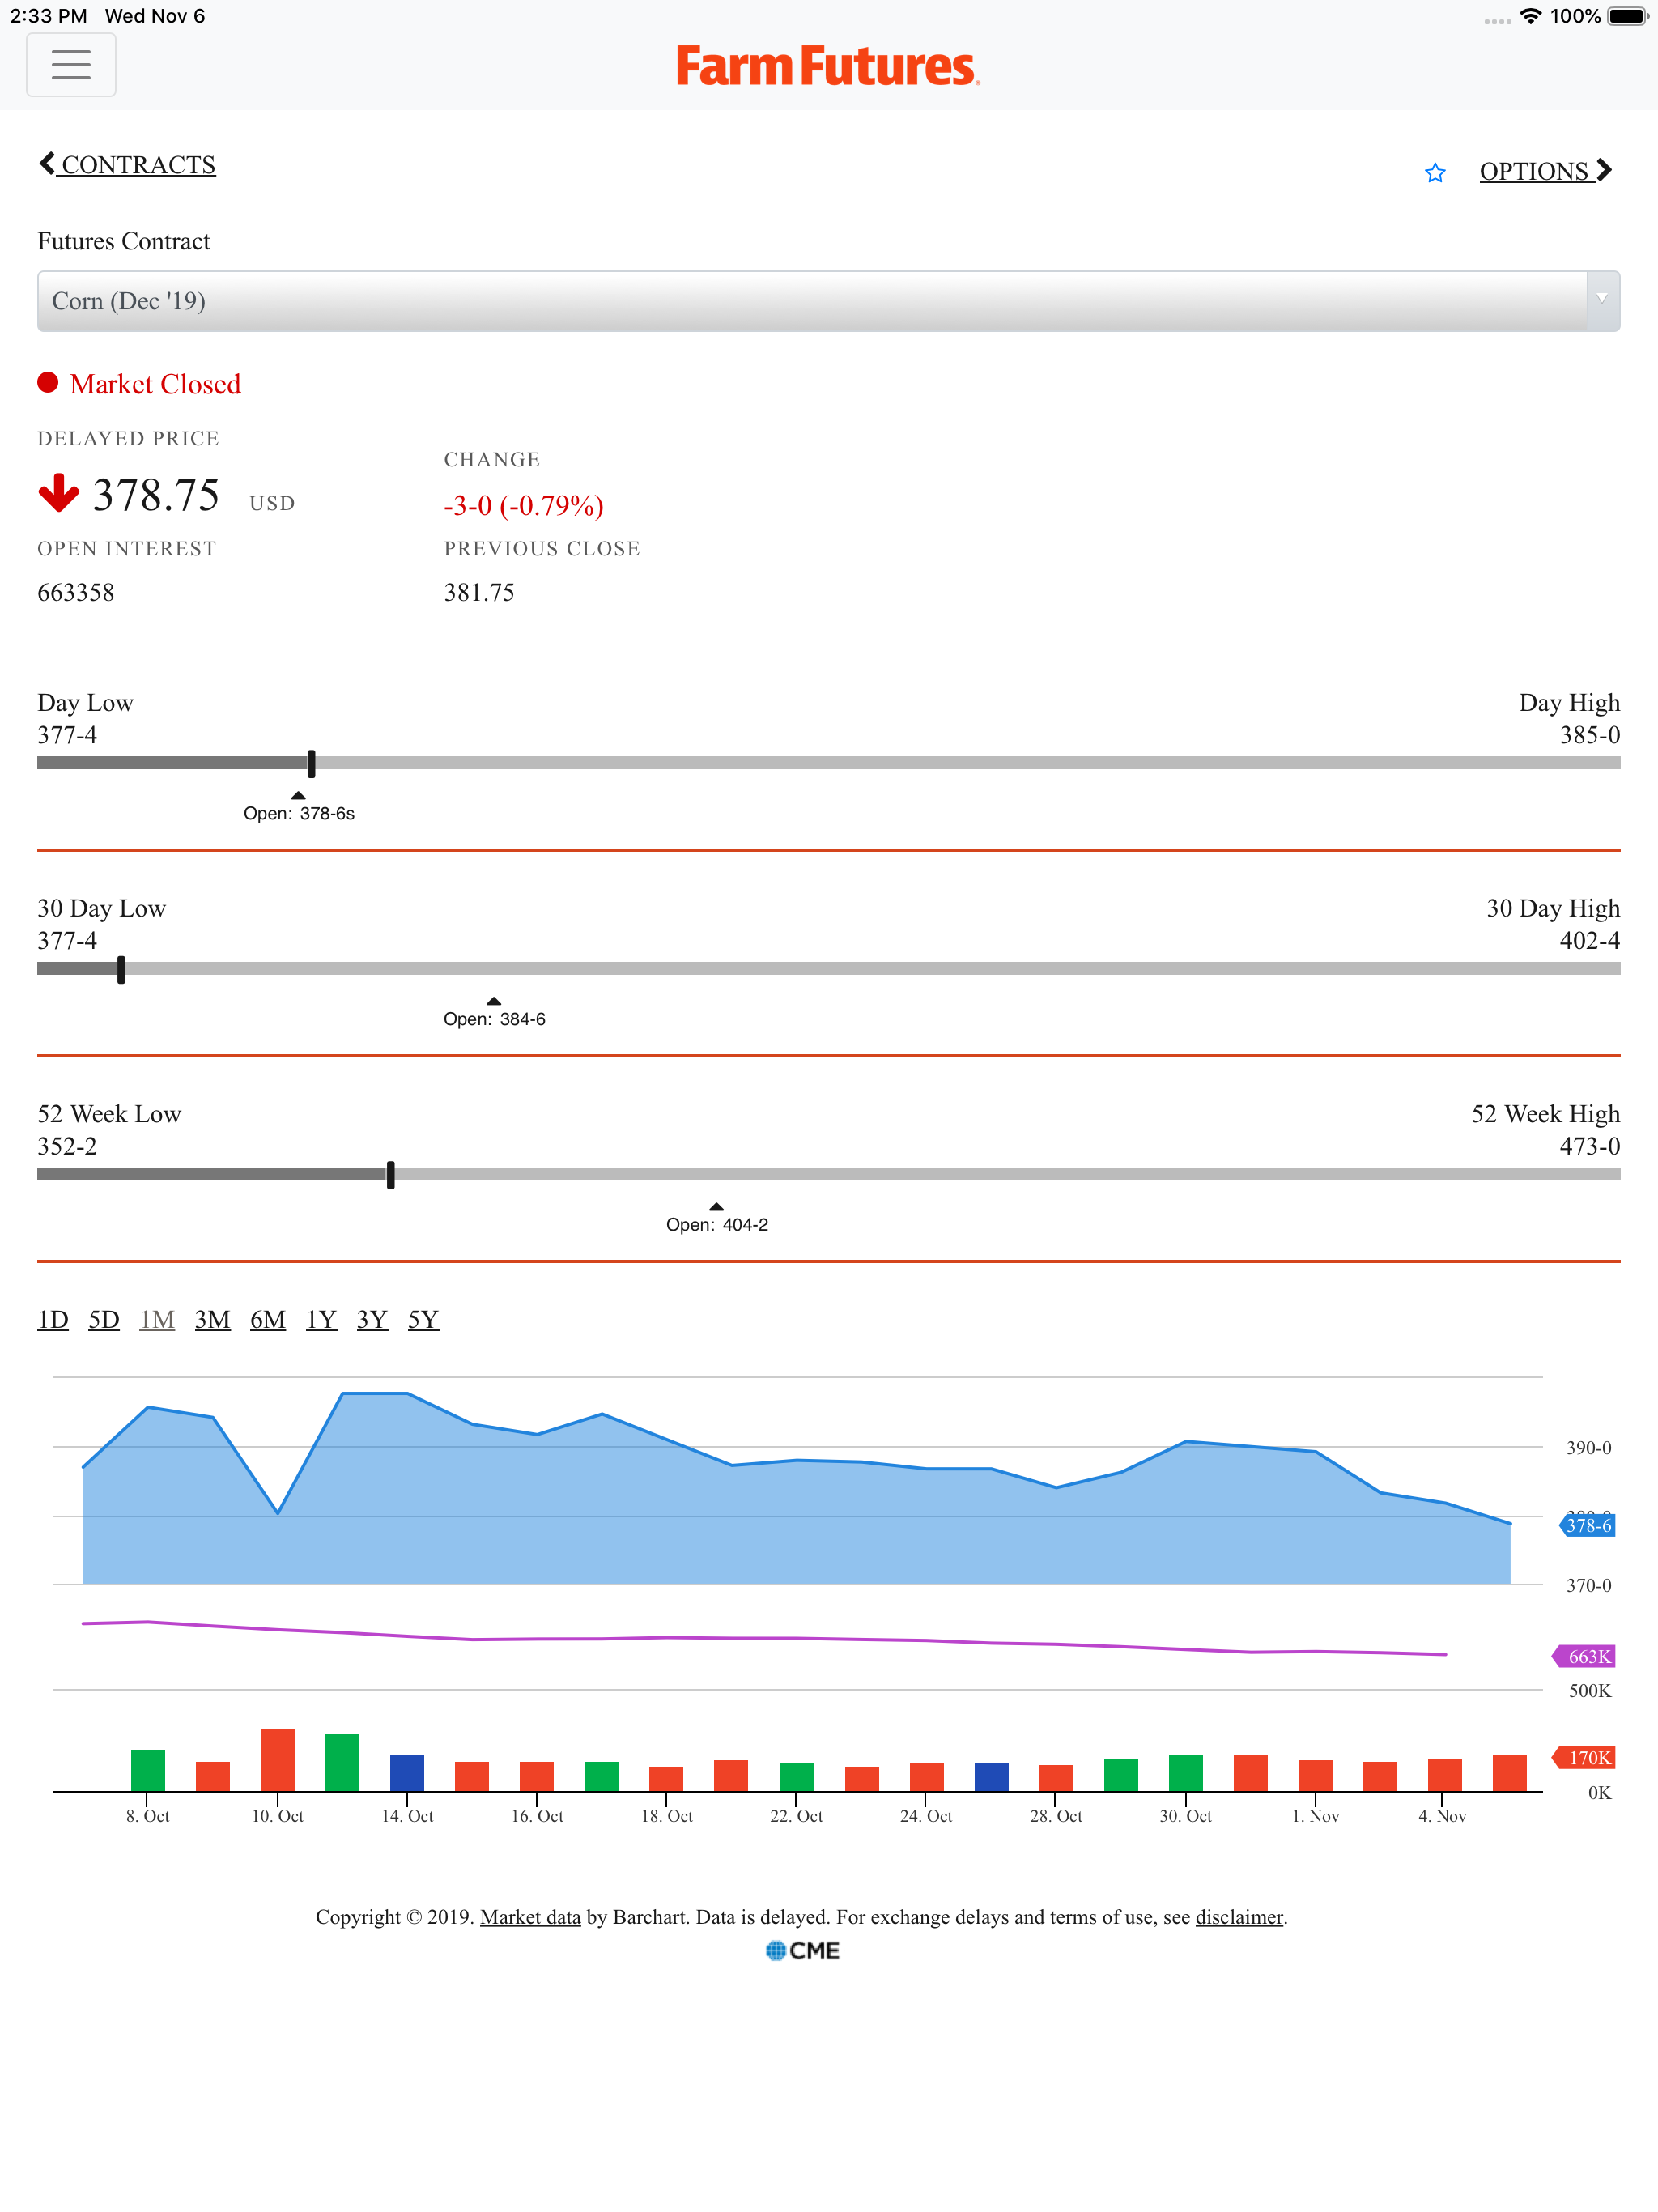Click the -3-0 (-0.79%) change value
Image resolution: width=1658 pixels, height=2212 pixels.
pyautogui.click(x=524, y=505)
